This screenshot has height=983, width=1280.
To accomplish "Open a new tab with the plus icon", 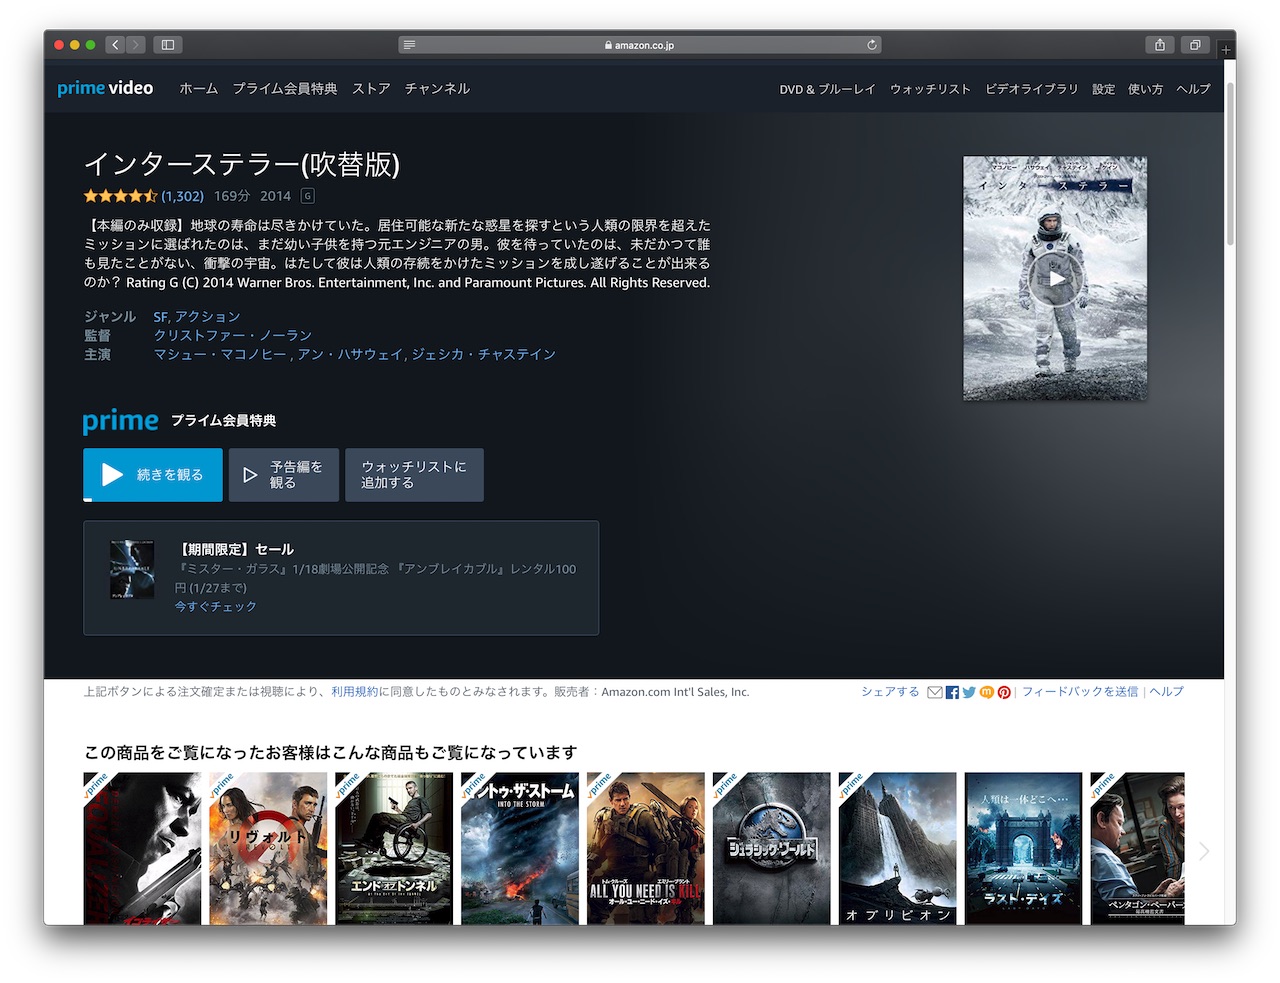I will click(x=1226, y=49).
